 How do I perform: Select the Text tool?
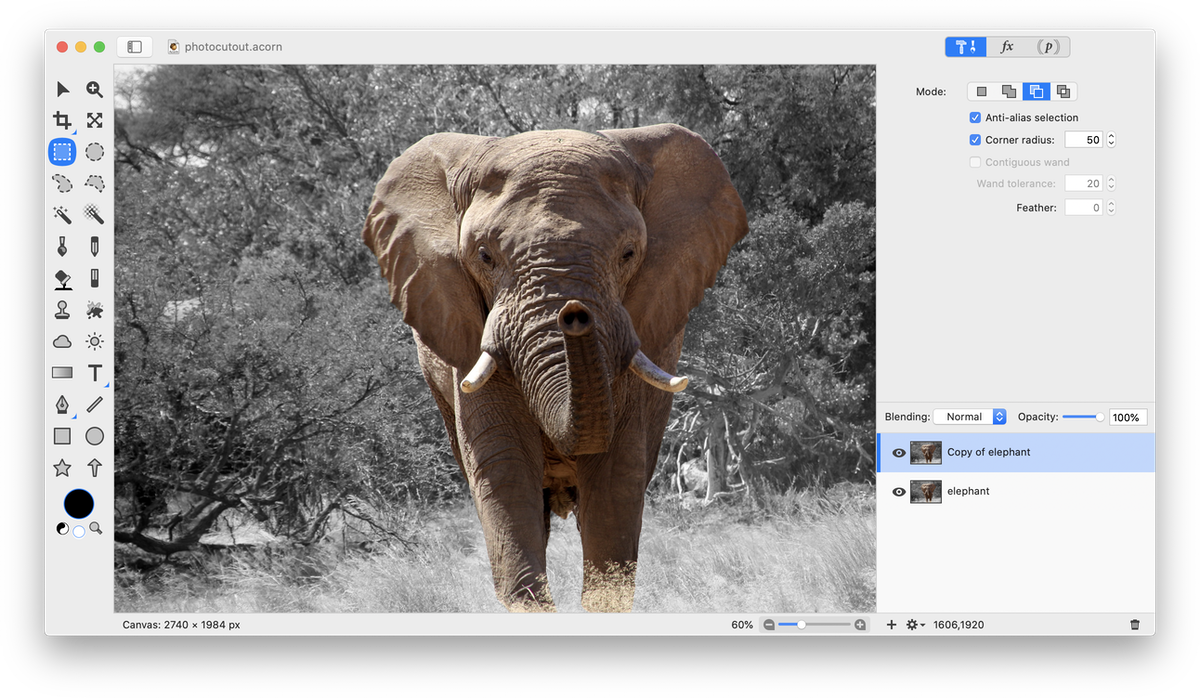pos(94,373)
